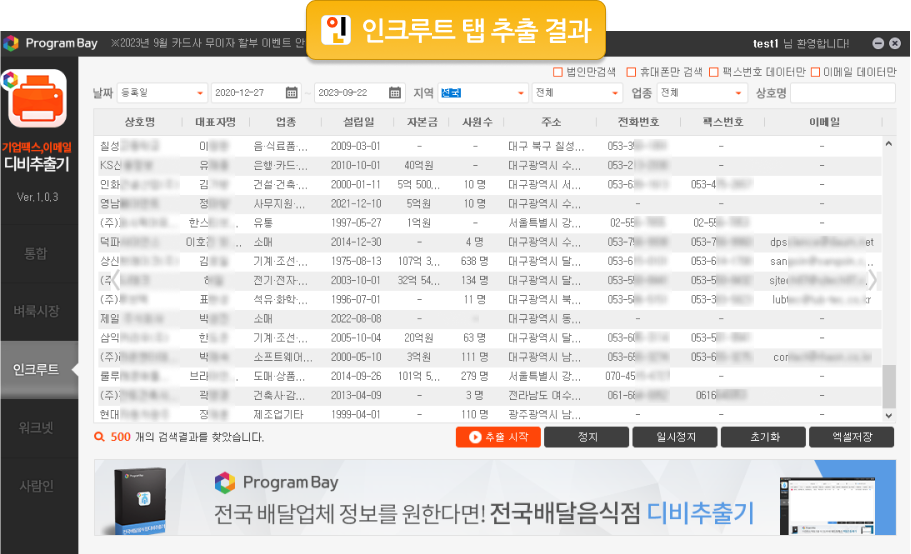The height and width of the screenshot is (554, 911).
Task: Click the 40억원 capital cell
Action: (x=419, y=166)
